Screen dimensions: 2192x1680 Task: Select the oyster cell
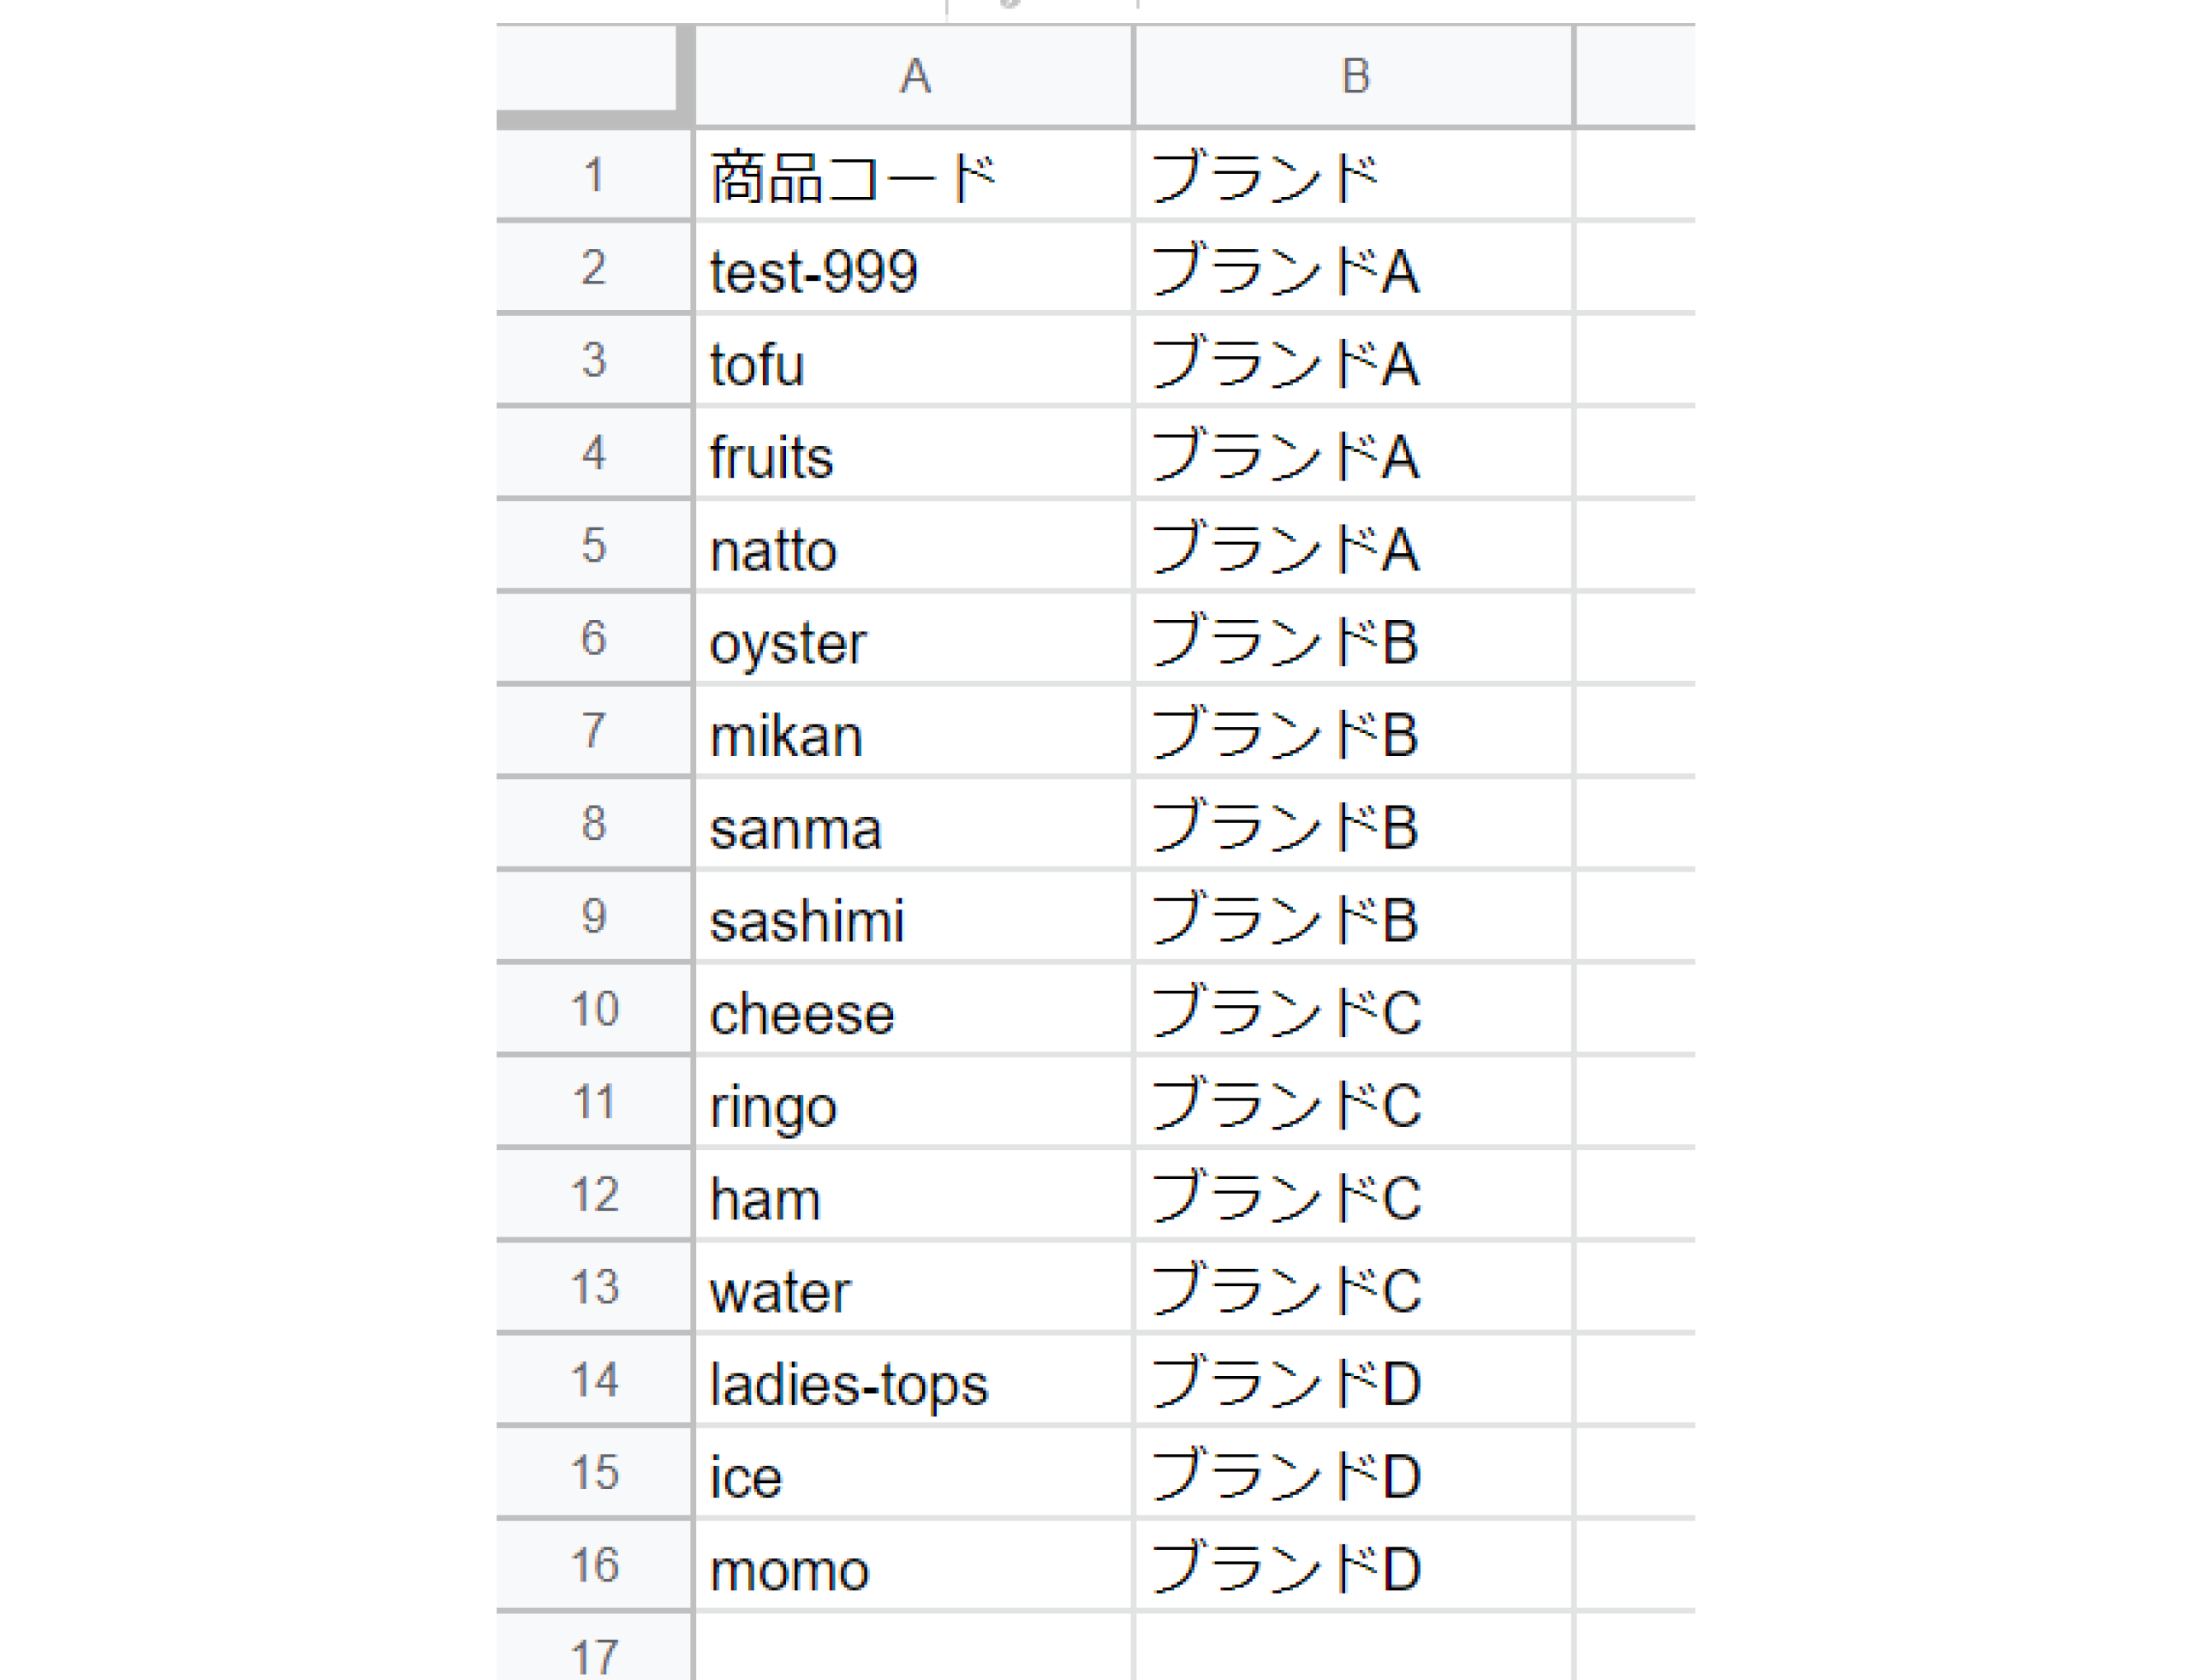(x=913, y=641)
